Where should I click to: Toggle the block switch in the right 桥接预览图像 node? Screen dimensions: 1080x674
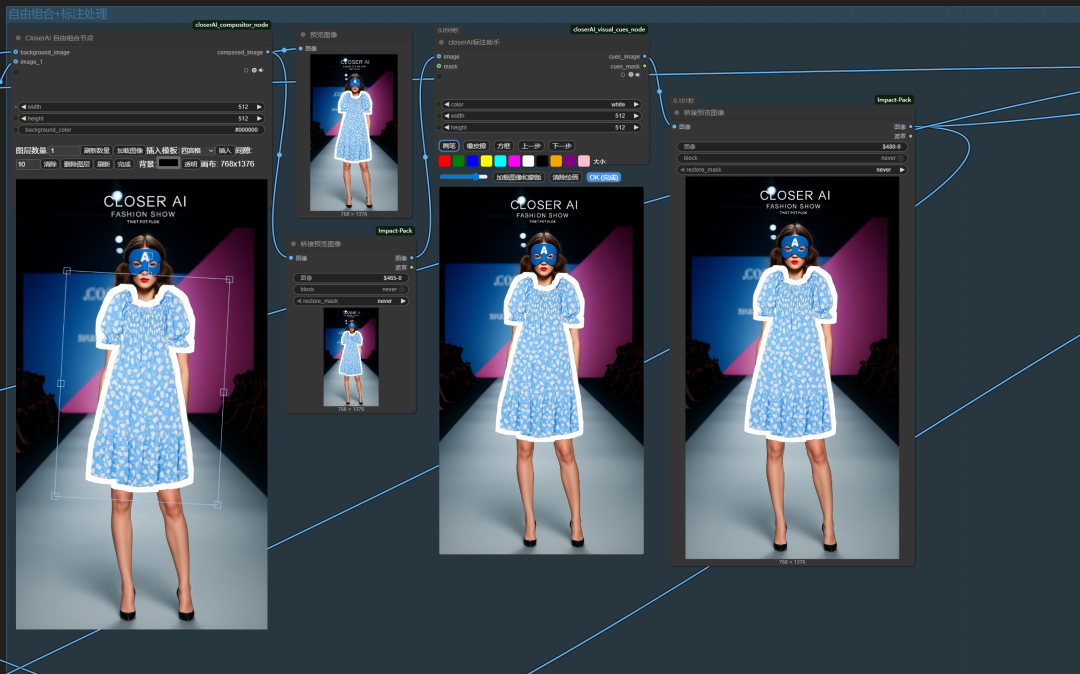pos(901,158)
